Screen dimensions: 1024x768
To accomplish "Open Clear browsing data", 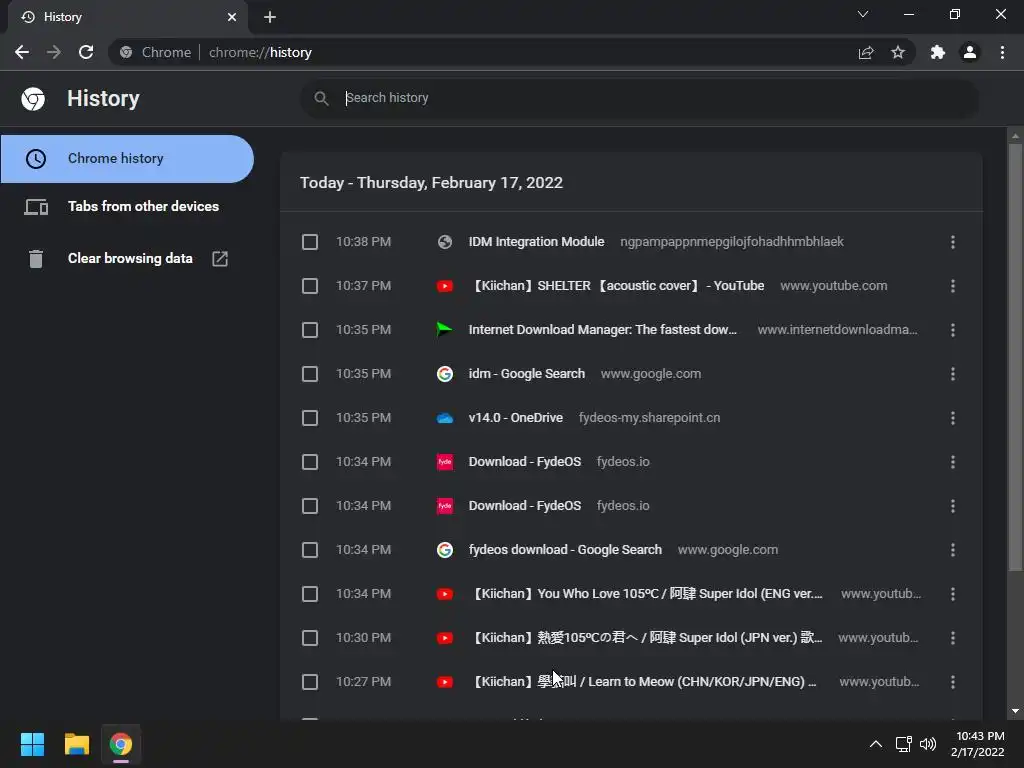I will click(127, 259).
